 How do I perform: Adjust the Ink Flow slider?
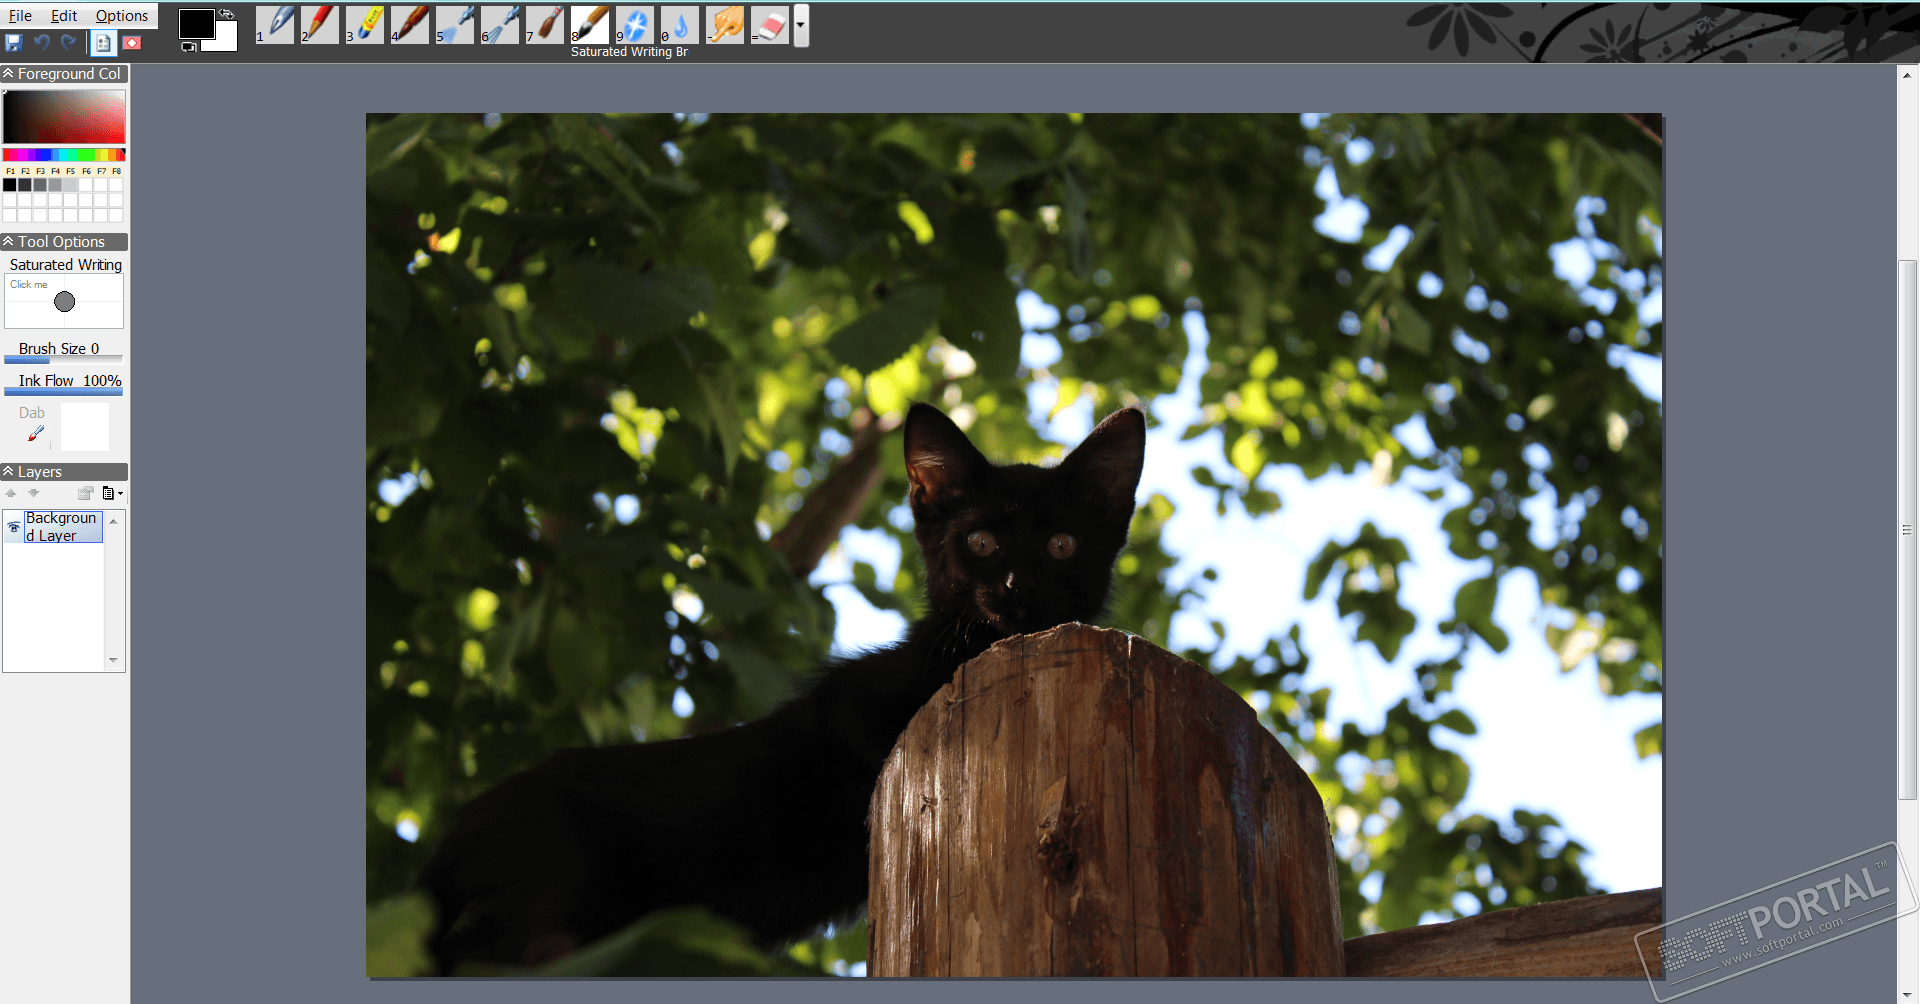(64, 391)
